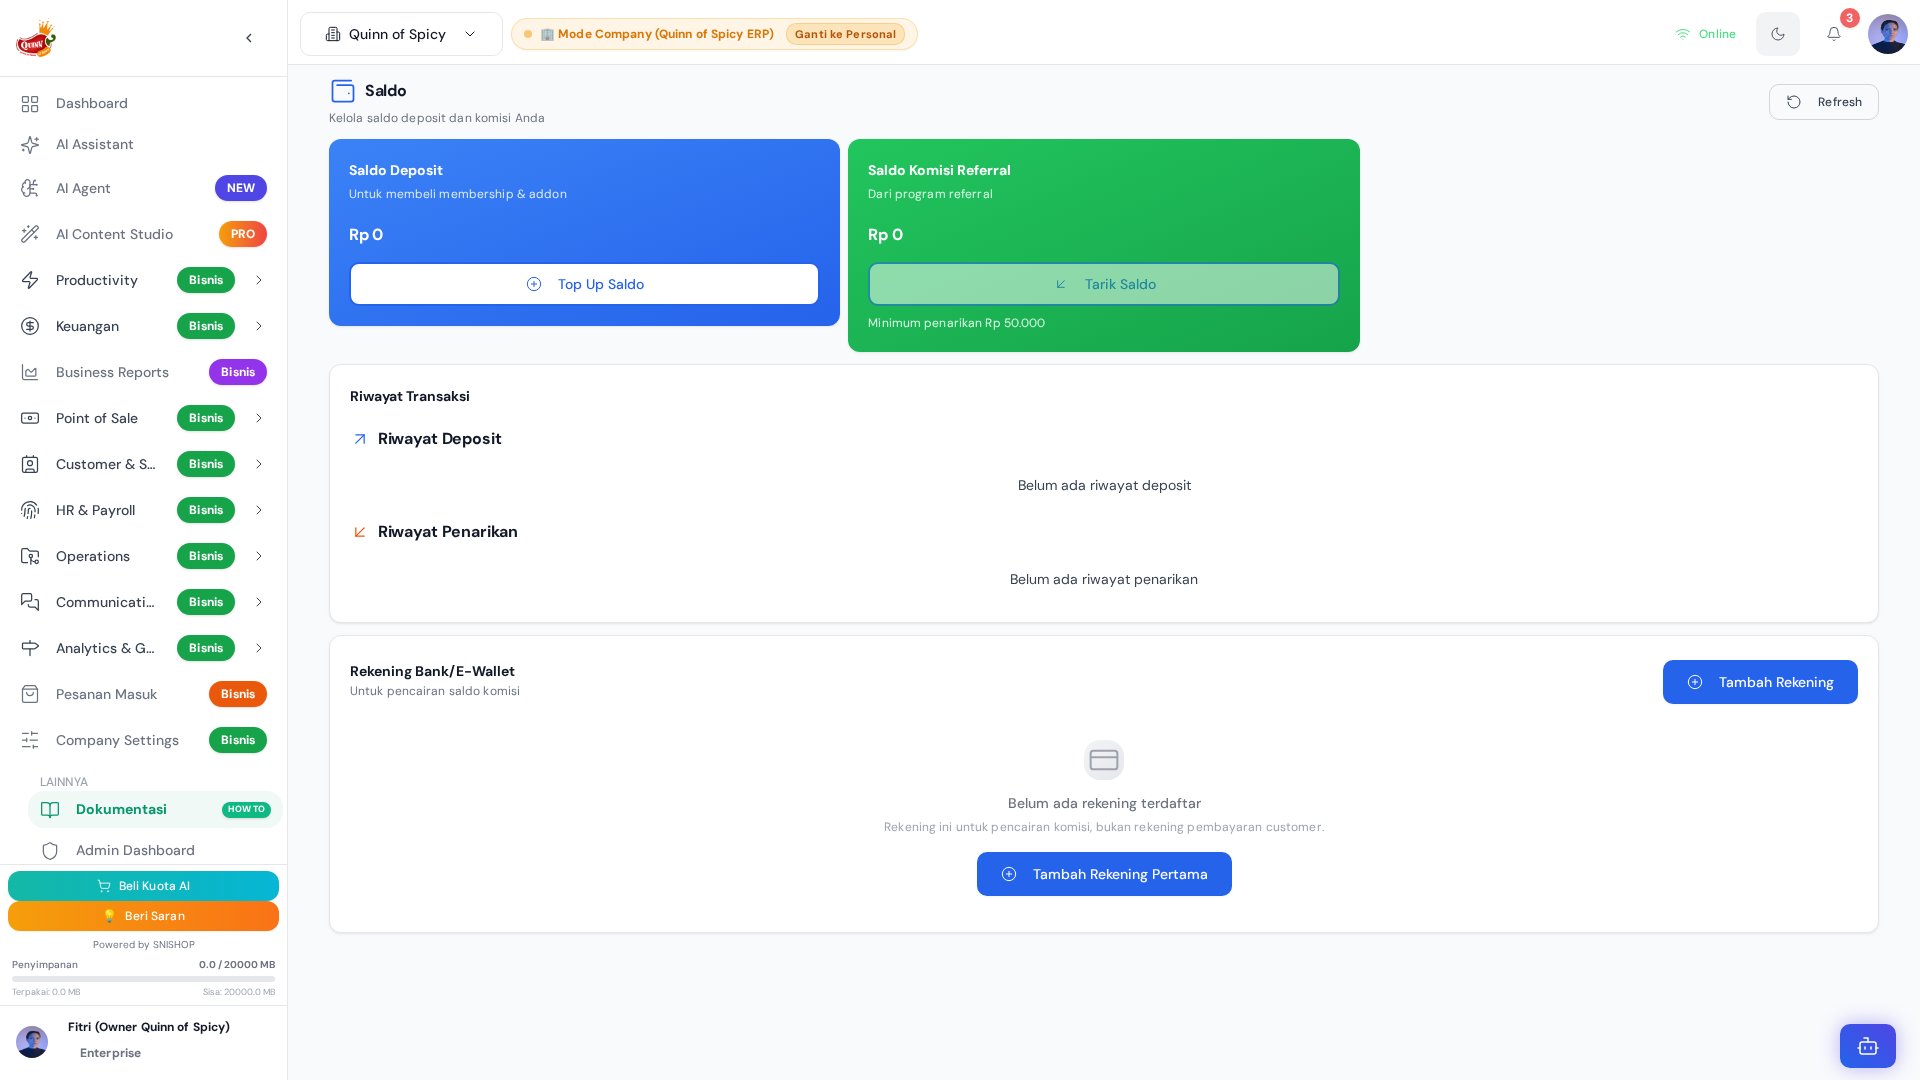Click the NEW badge on AI Agent
1920x1080 pixels.
click(x=241, y=188)
